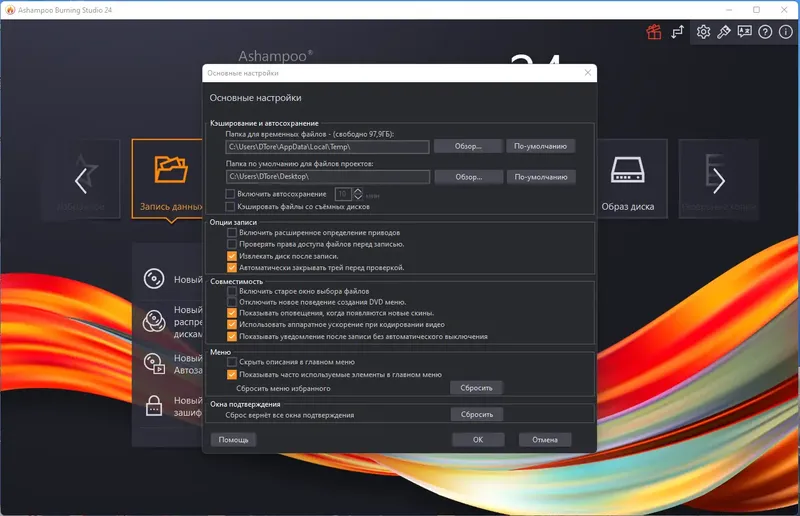
Task: Click autosave minutes stepper arrows
Action: click(358, 194)
